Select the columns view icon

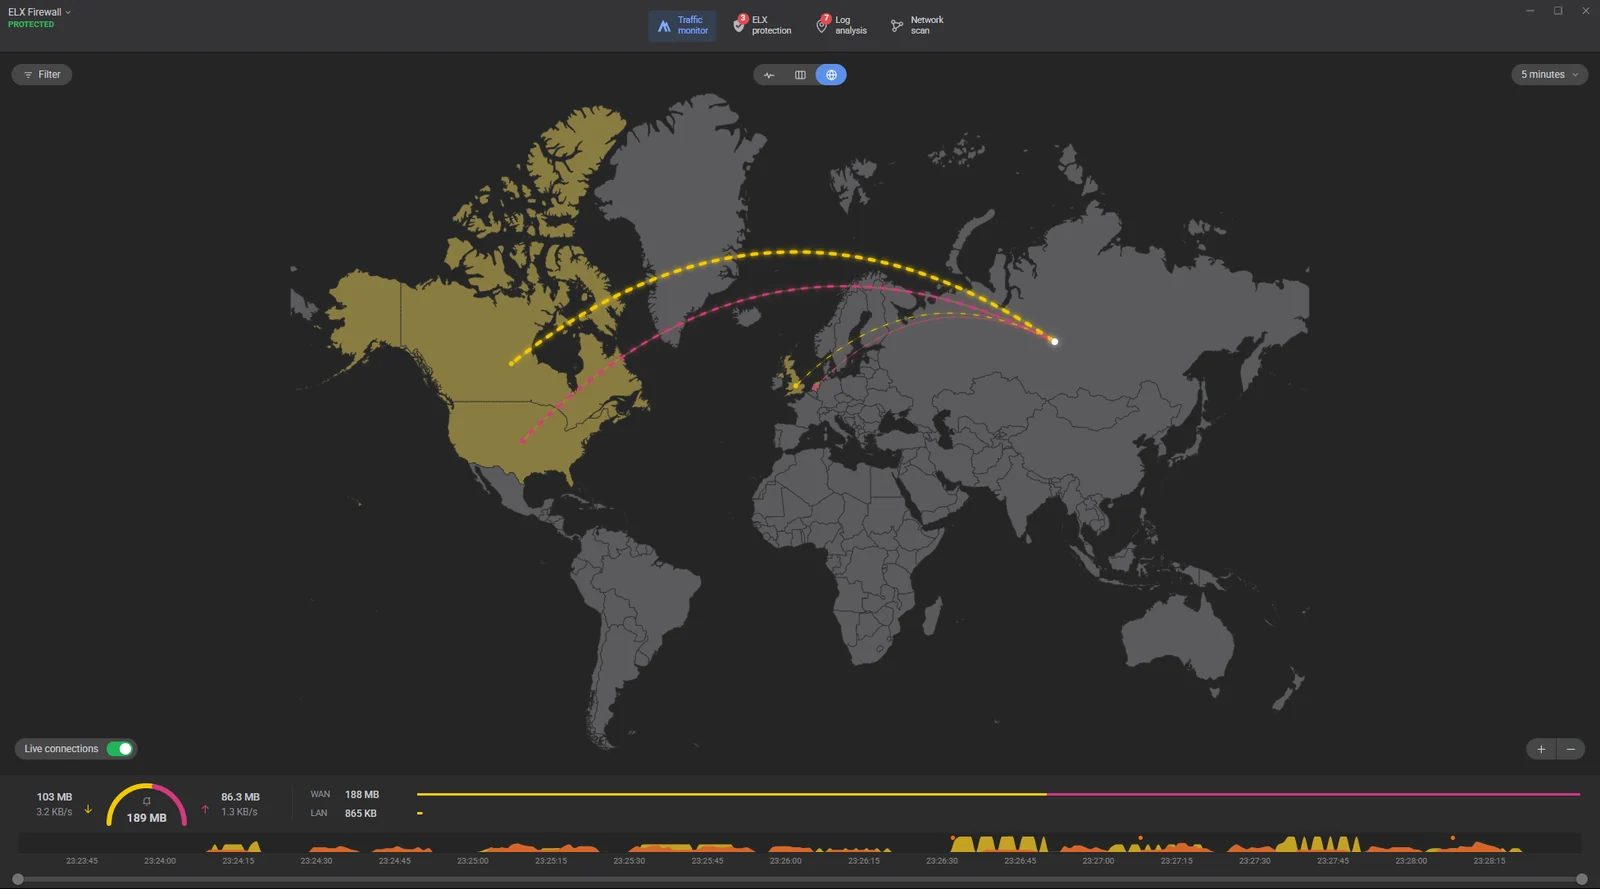click(800, 75)
